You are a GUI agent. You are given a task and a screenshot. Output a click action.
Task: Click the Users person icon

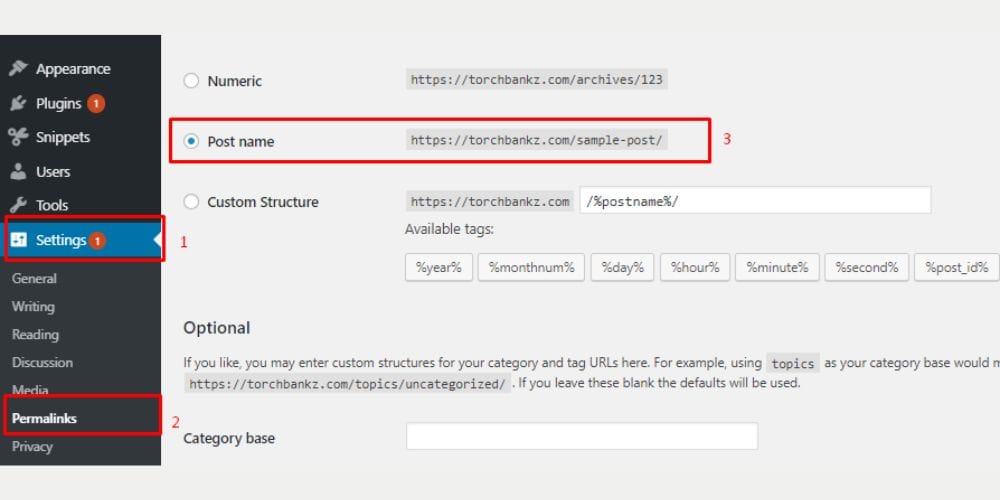pos(17,171)
